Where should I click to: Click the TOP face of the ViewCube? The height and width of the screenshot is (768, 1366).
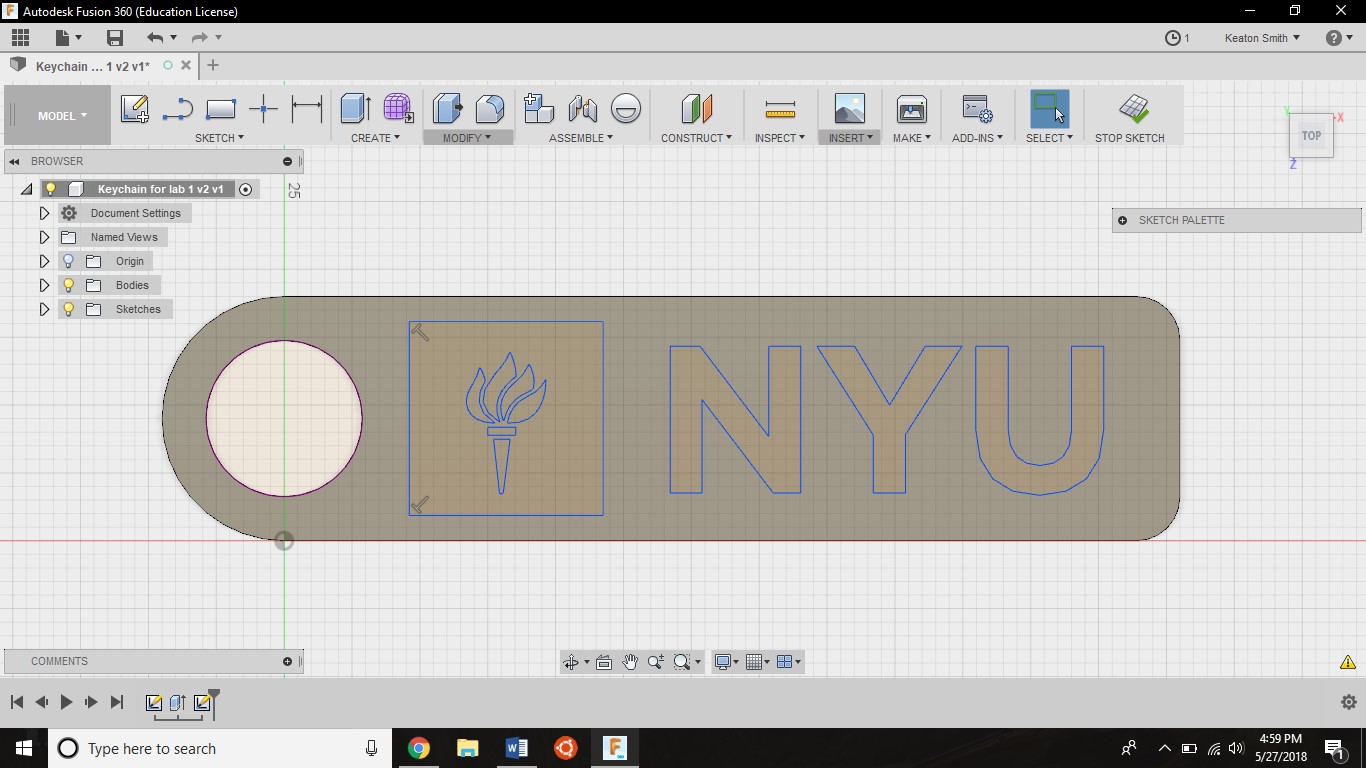coord(1311,135)
